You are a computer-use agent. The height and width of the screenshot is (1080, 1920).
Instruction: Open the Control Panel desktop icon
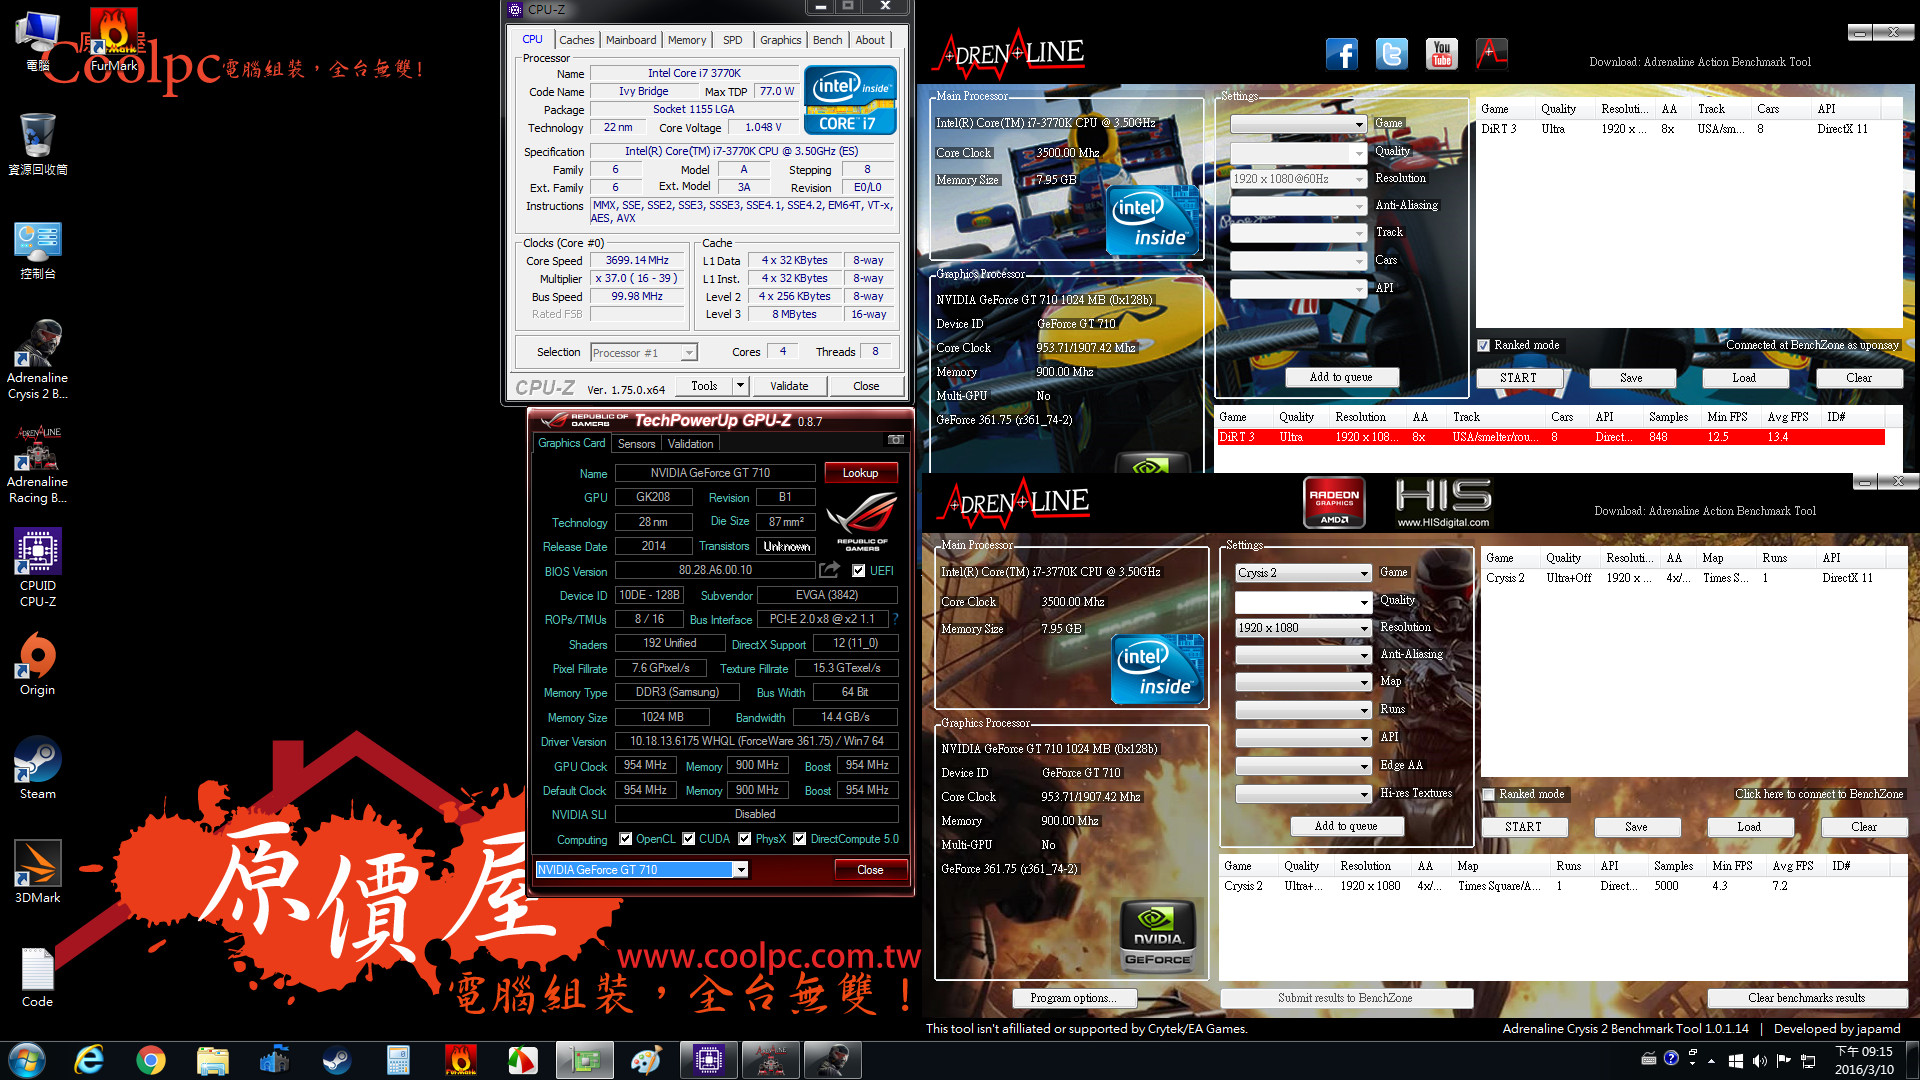point(38,250)
